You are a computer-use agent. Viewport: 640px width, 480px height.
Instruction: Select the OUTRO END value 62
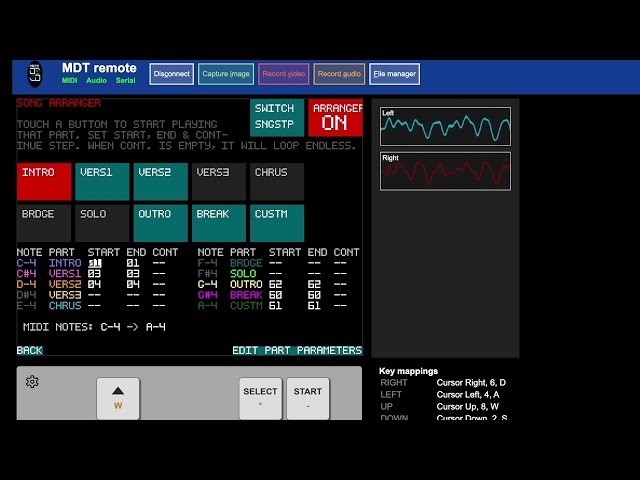[314, 284]
